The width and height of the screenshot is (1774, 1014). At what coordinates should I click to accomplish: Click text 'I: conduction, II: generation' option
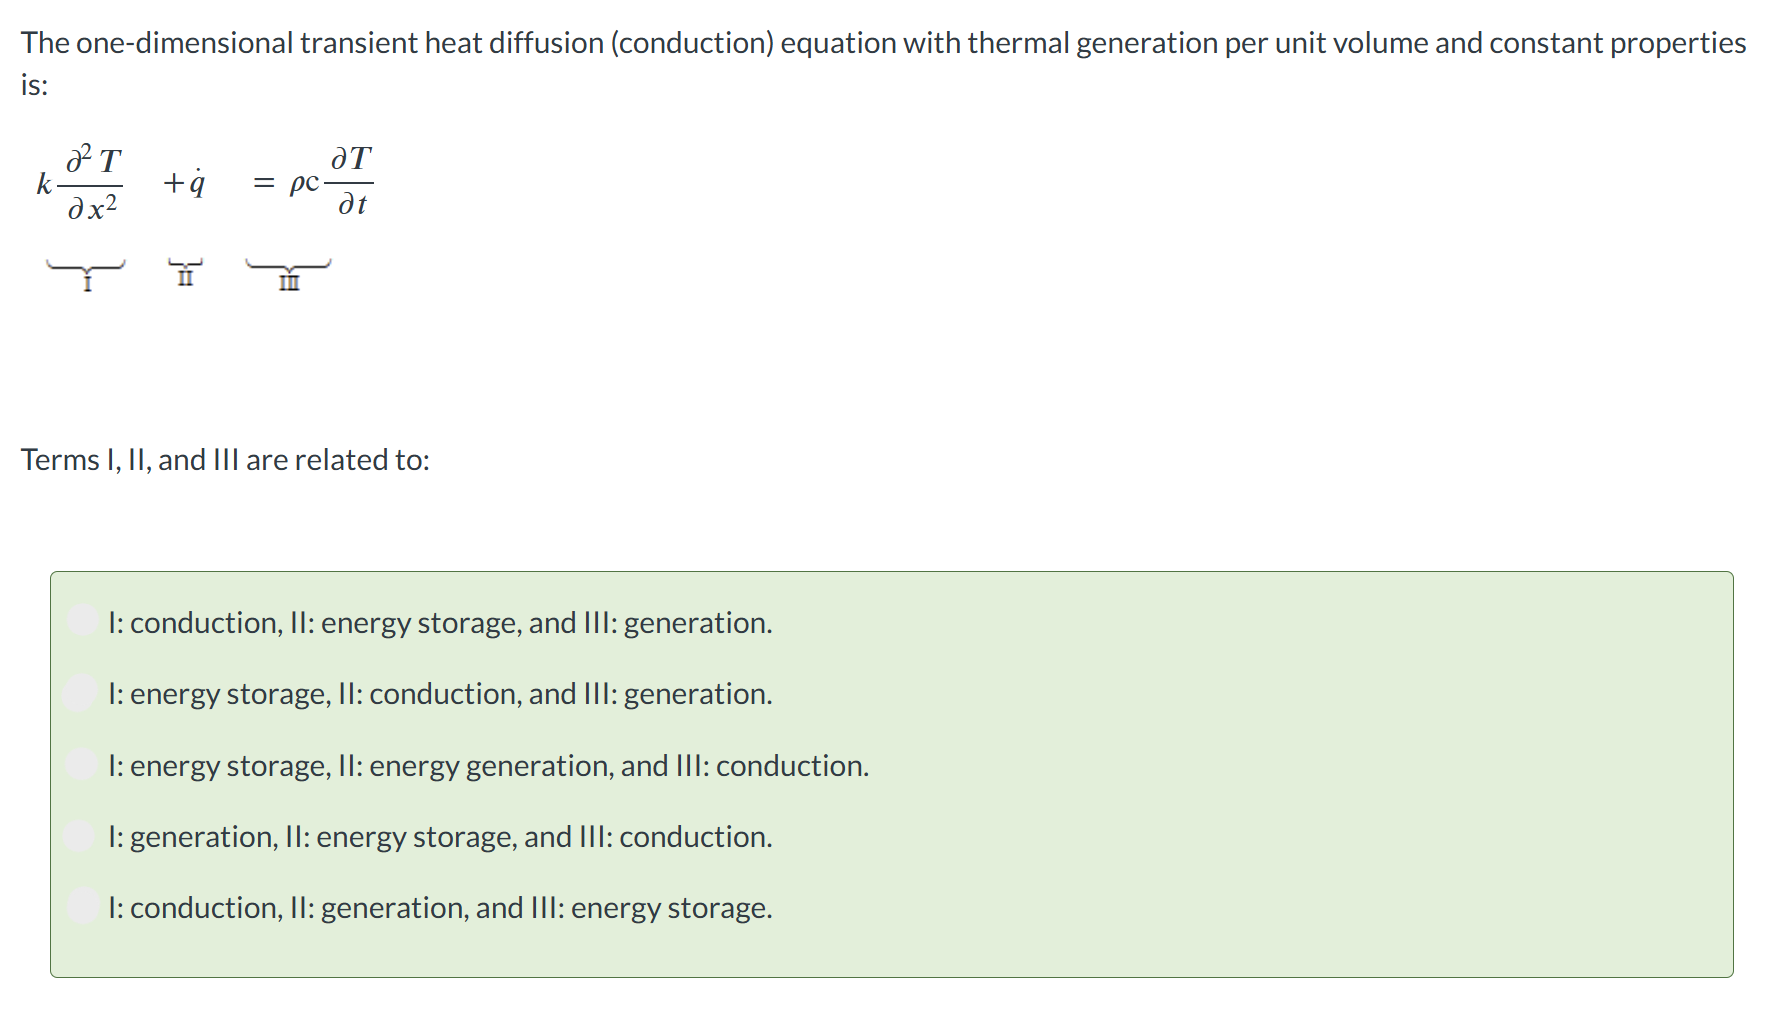point(440,908)
